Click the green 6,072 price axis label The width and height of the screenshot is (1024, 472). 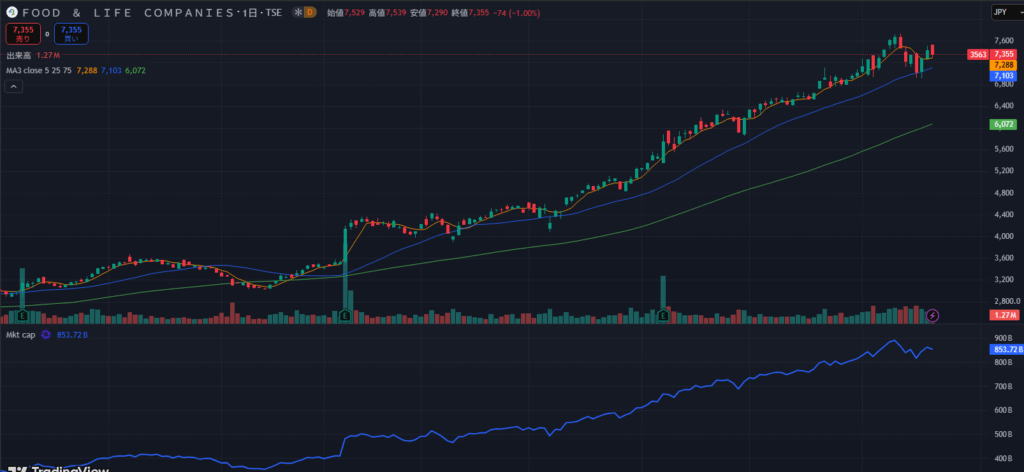click(1004, 124)
